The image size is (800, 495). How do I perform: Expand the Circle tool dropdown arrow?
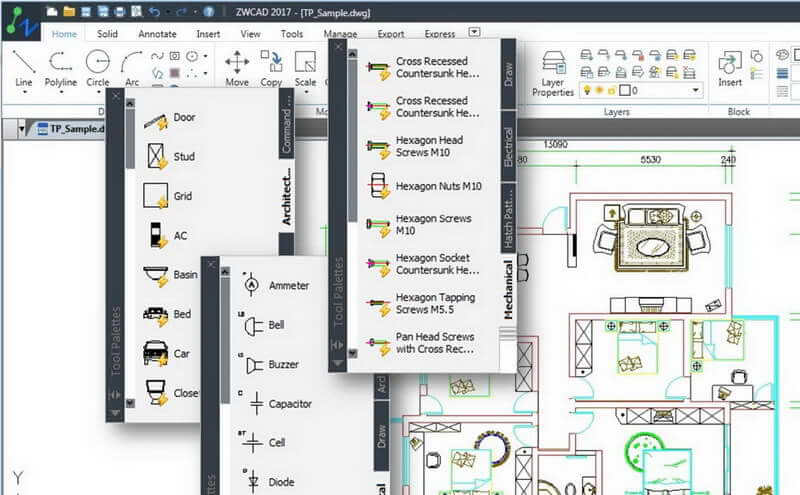coord(97,92)
